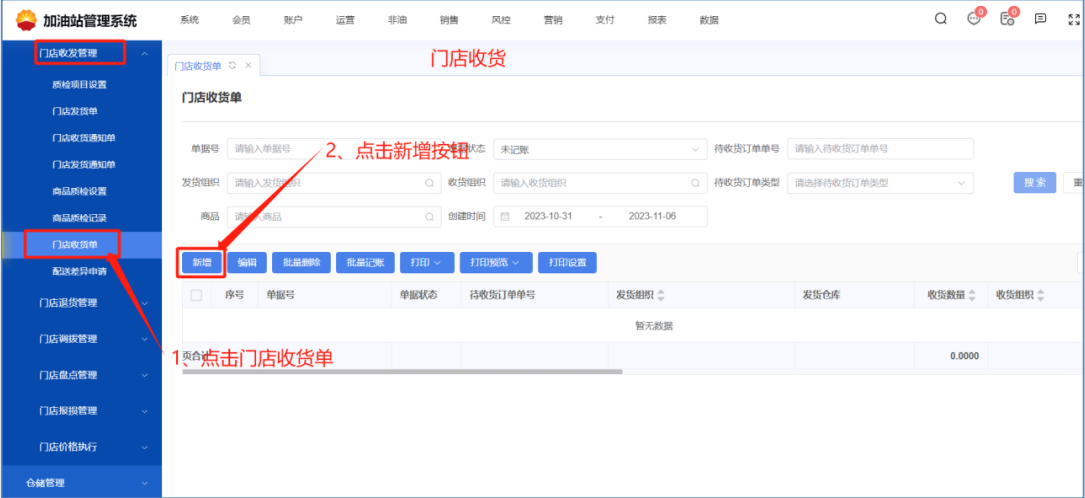Screen dimensions: 1085x498
Task: Click the search magnifier icon in top bar
Action: 941,19
